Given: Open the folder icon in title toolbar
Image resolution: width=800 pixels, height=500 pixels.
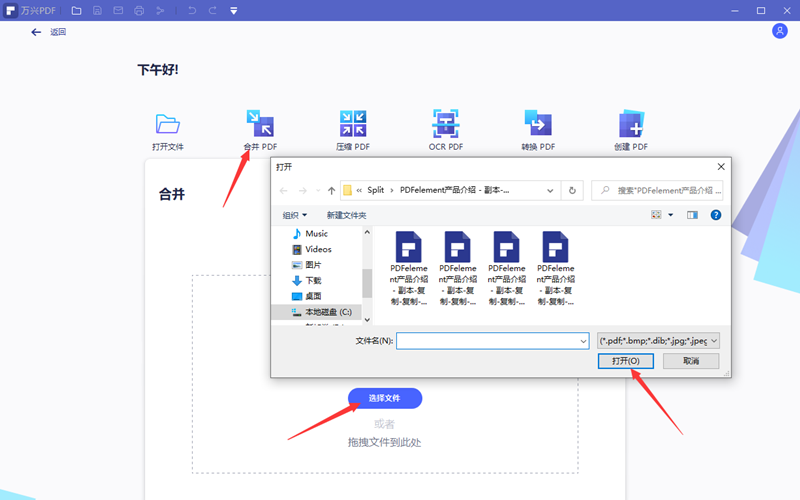Looking at the screenshot, I should (77, 10).
